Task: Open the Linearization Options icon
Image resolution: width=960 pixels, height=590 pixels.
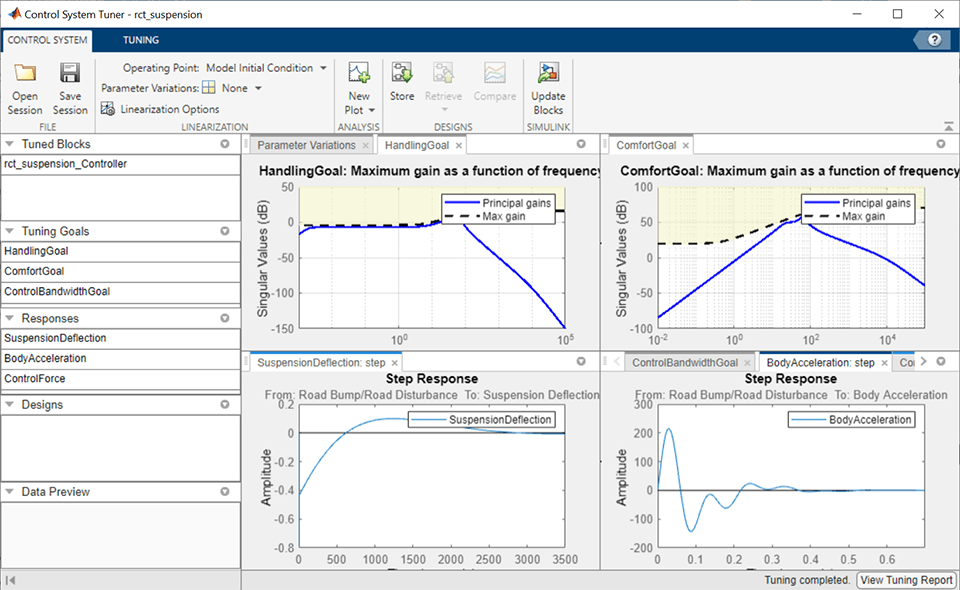Action: [108, 109]
